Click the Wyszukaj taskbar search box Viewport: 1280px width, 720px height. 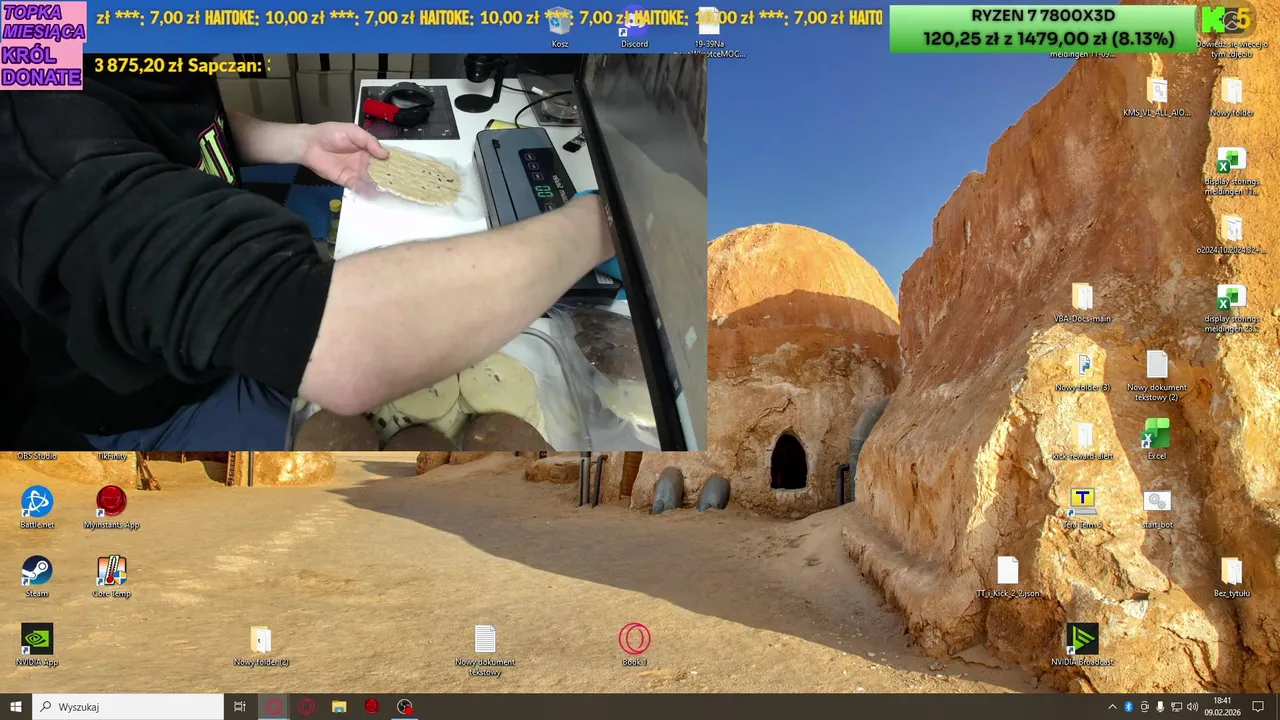point(128,706)
